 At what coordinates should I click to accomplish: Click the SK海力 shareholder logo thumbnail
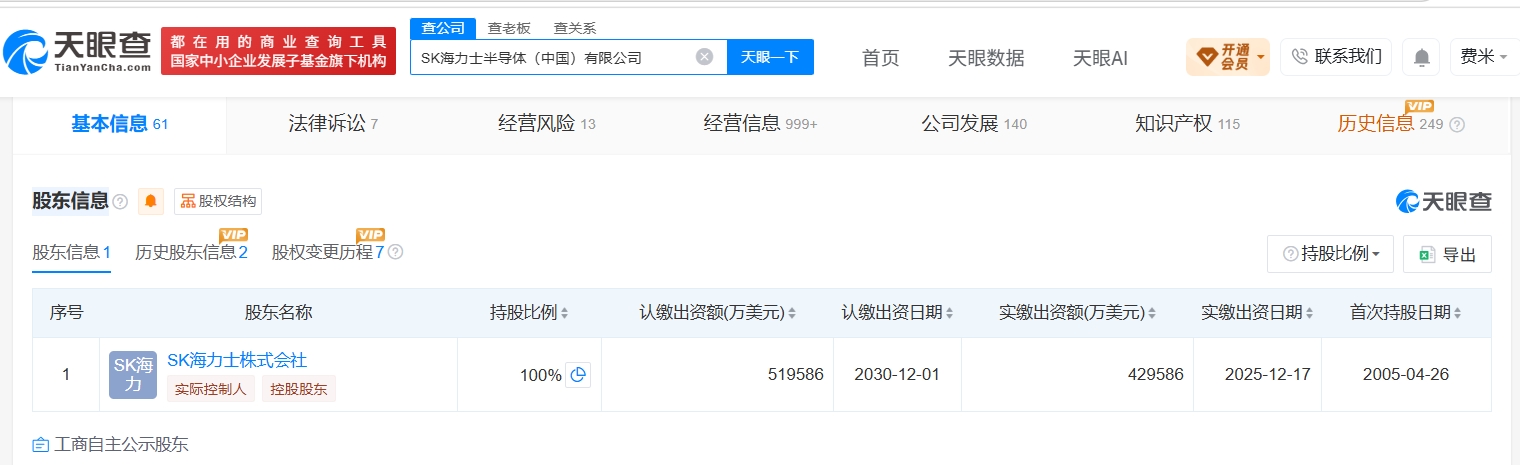click(x=133, y=375)
